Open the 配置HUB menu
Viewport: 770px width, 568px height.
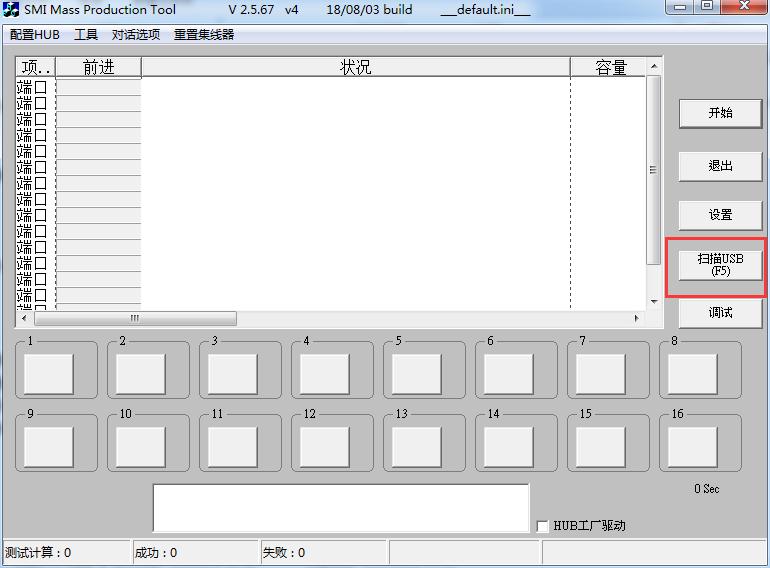[x=35, y=35]
